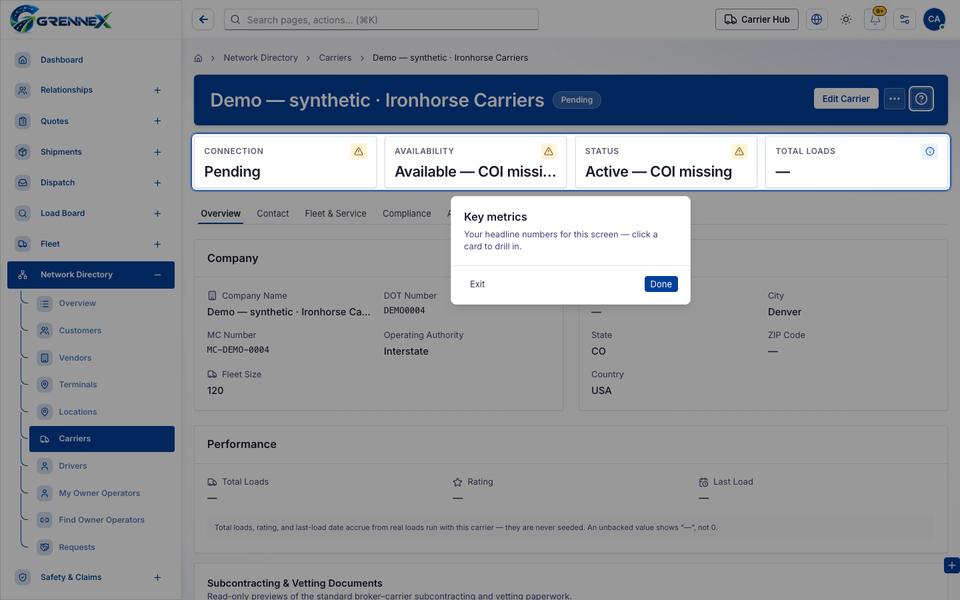Switch to the Contact tab
The height and width of the screenshot is (600, 960).
pos(272,214)
